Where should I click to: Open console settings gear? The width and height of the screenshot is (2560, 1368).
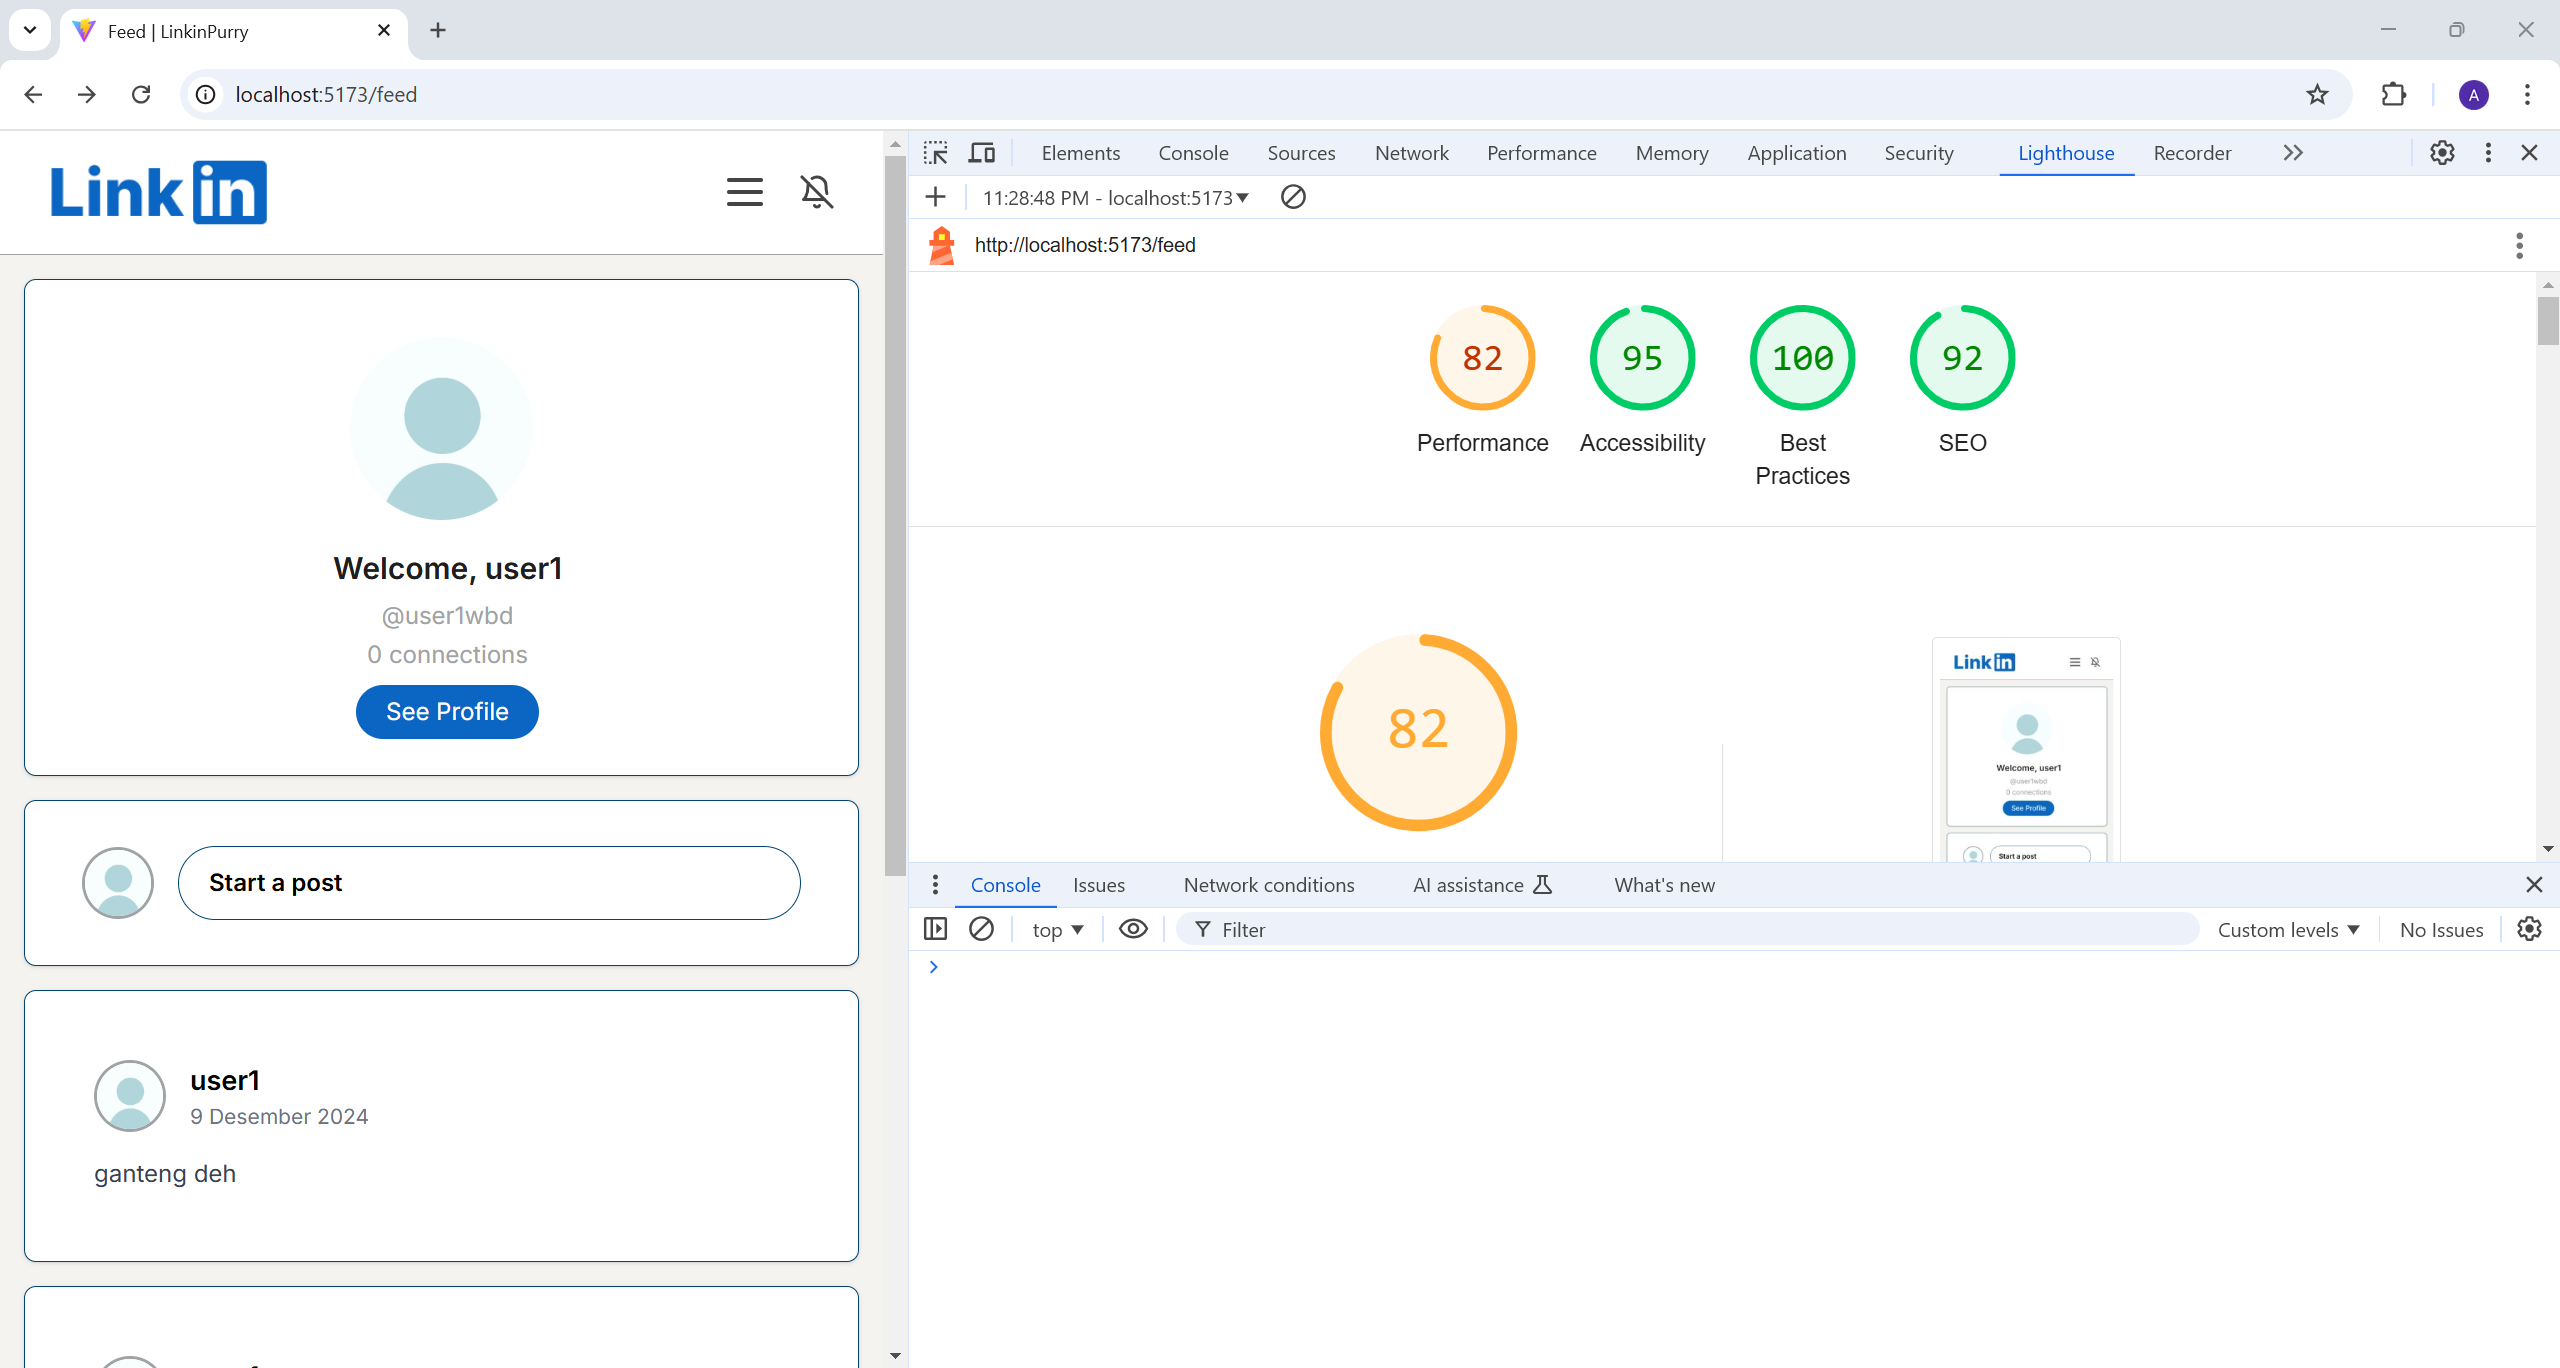tap(2529, 929)
